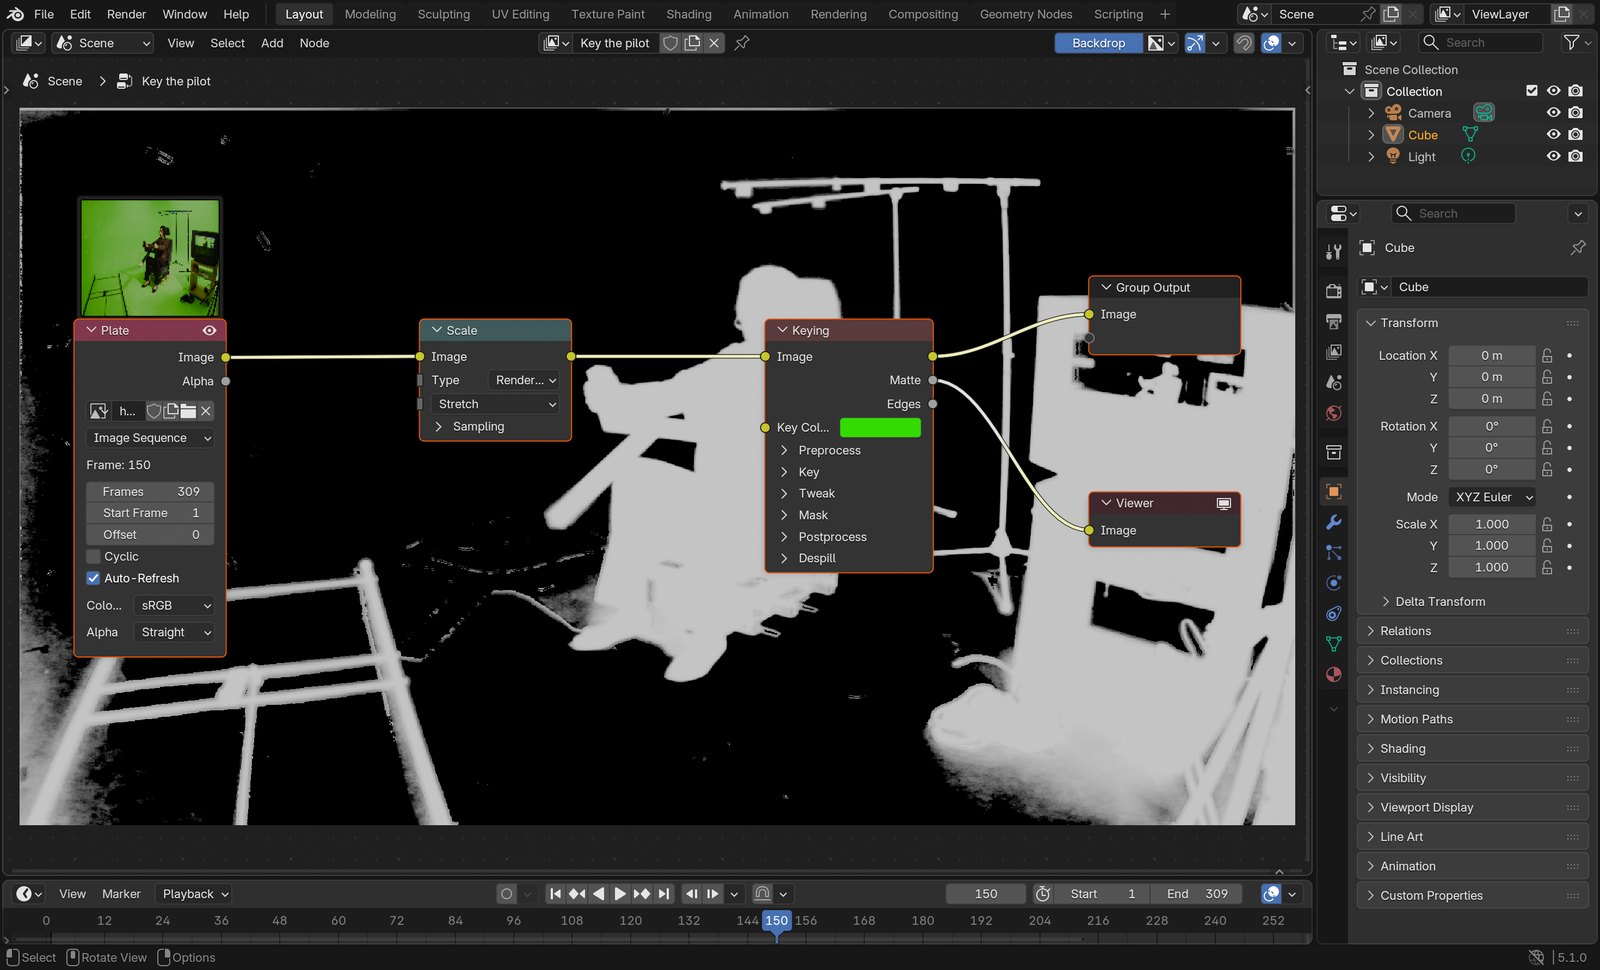The image size is (1600, 970).
Task: Open the Stretch dropdown in Scale node
Action: [496, 404]
